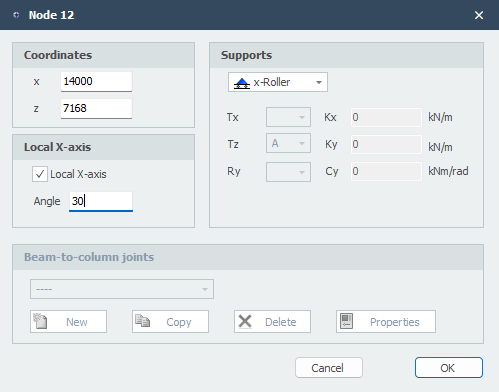The height and width of the screenshot is (392, 499).
Task: Open the Ry restraint dropdown
Action: pyautogui.click(x=288, y=172)
